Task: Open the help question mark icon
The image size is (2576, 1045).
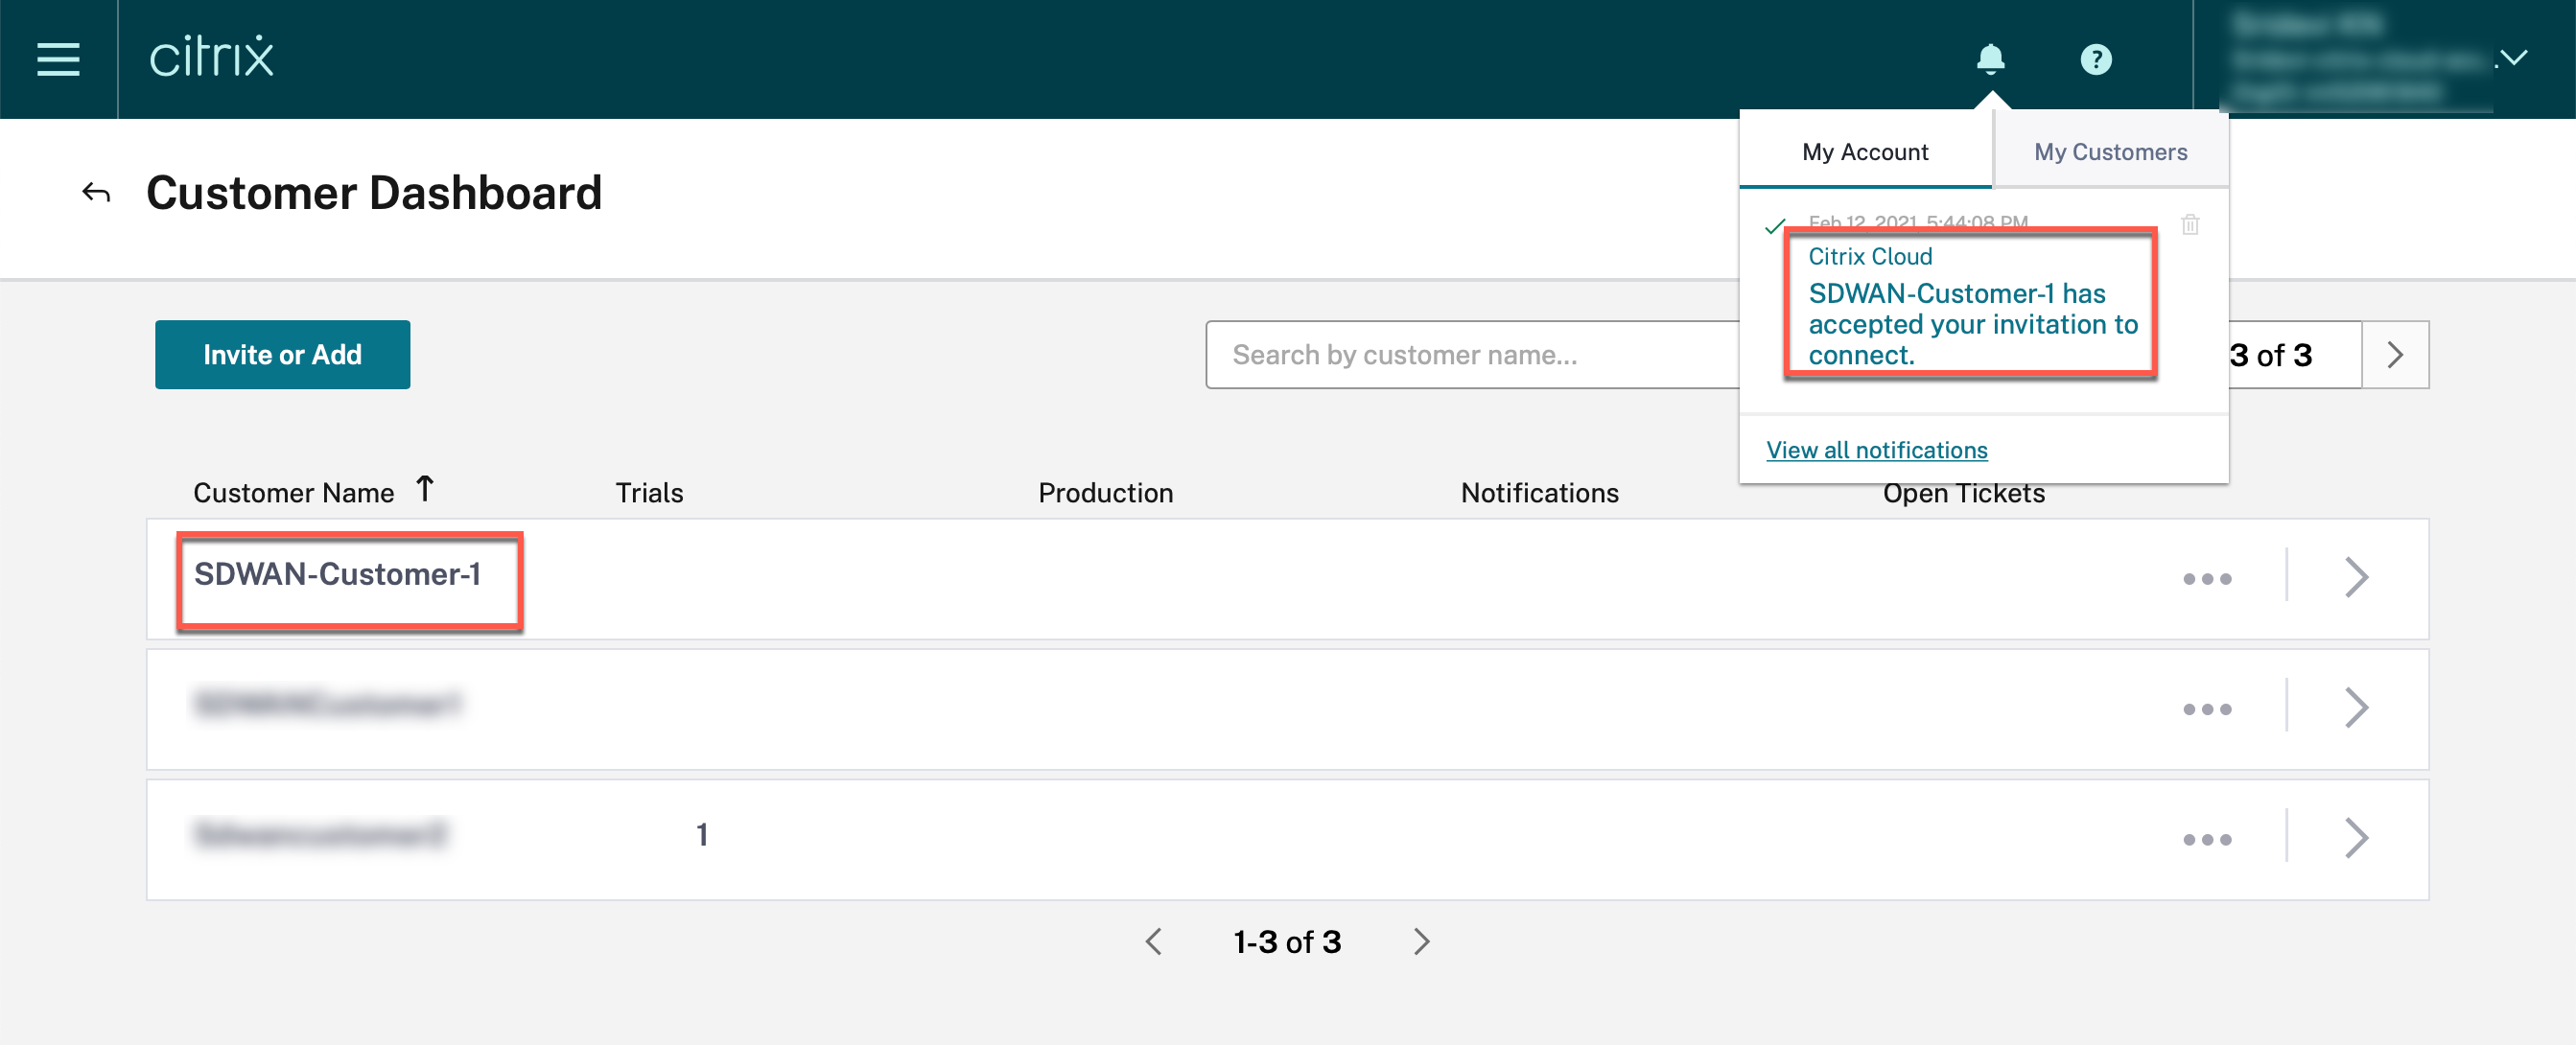Action: click(x=2096, y=59)
